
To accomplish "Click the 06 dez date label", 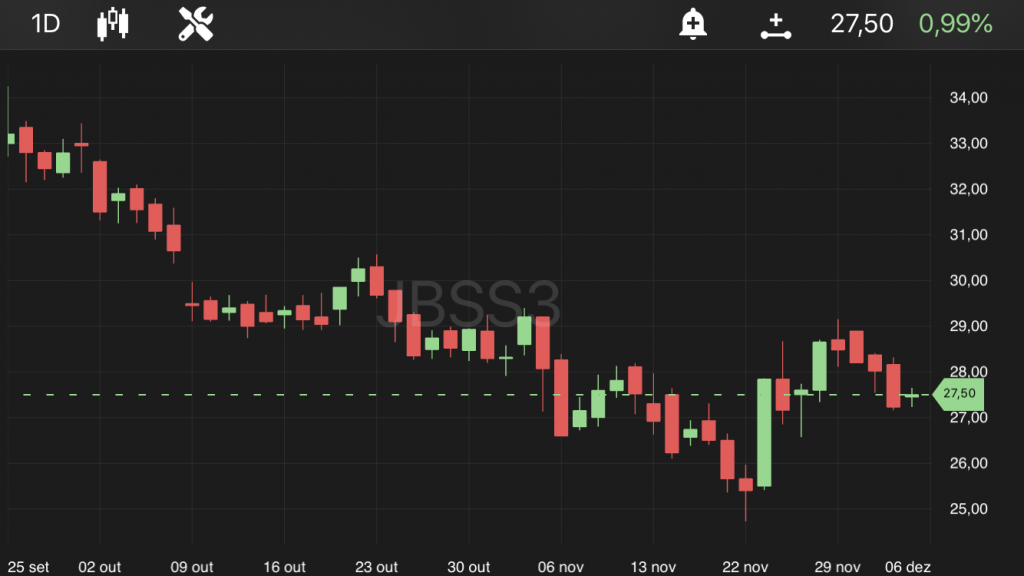I will pyautogui.click(x=908, y=567).
